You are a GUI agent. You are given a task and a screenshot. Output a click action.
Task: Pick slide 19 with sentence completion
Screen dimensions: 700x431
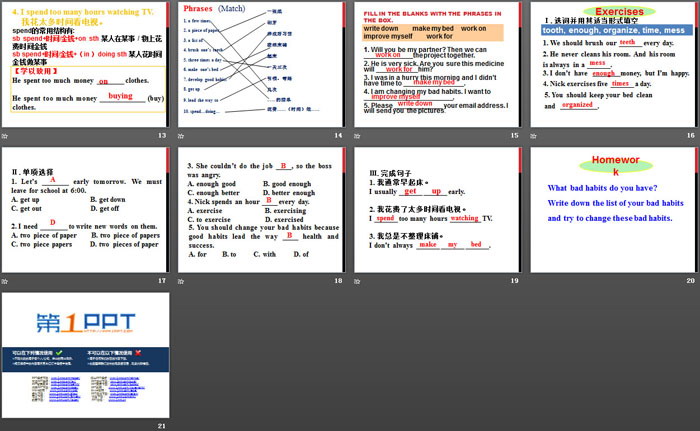[x=437, y=210]
